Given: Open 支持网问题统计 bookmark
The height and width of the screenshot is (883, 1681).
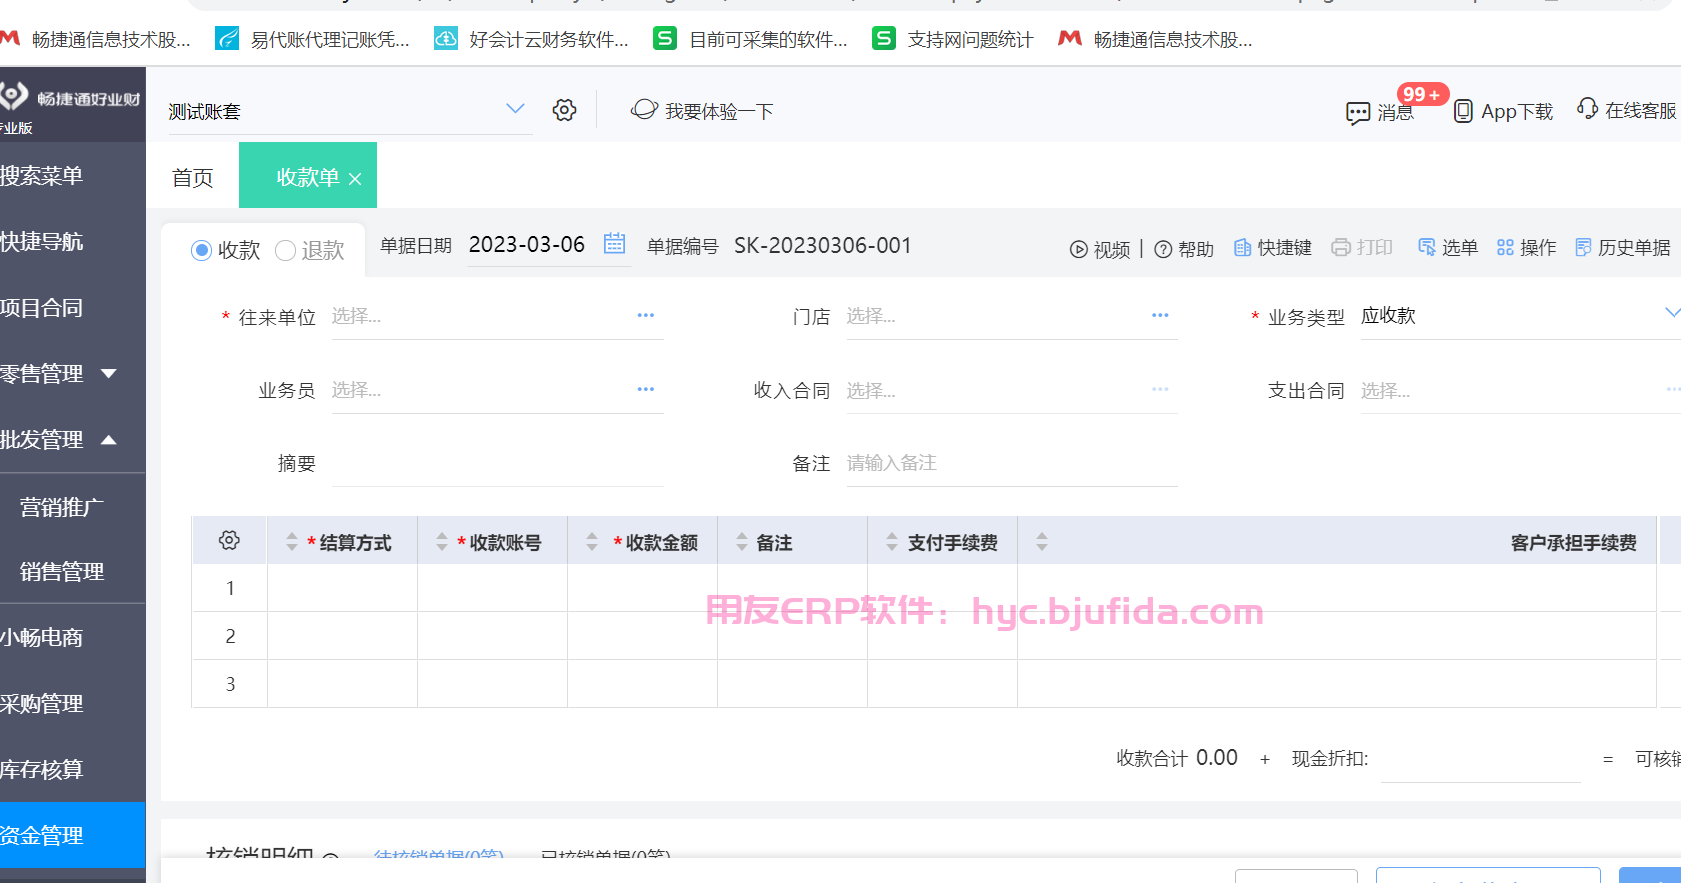Looking at the screenshot, I should [953, 39].
